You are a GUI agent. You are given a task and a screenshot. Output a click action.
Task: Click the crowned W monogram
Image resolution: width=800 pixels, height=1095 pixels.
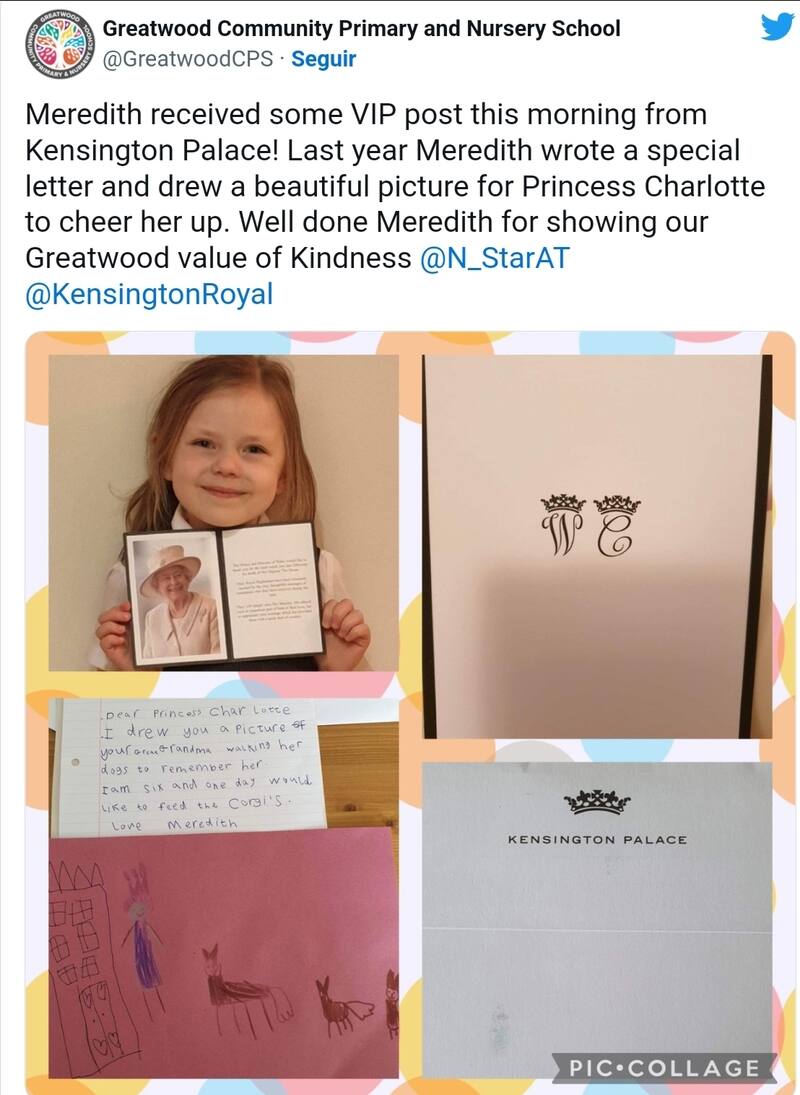(563, 525)
